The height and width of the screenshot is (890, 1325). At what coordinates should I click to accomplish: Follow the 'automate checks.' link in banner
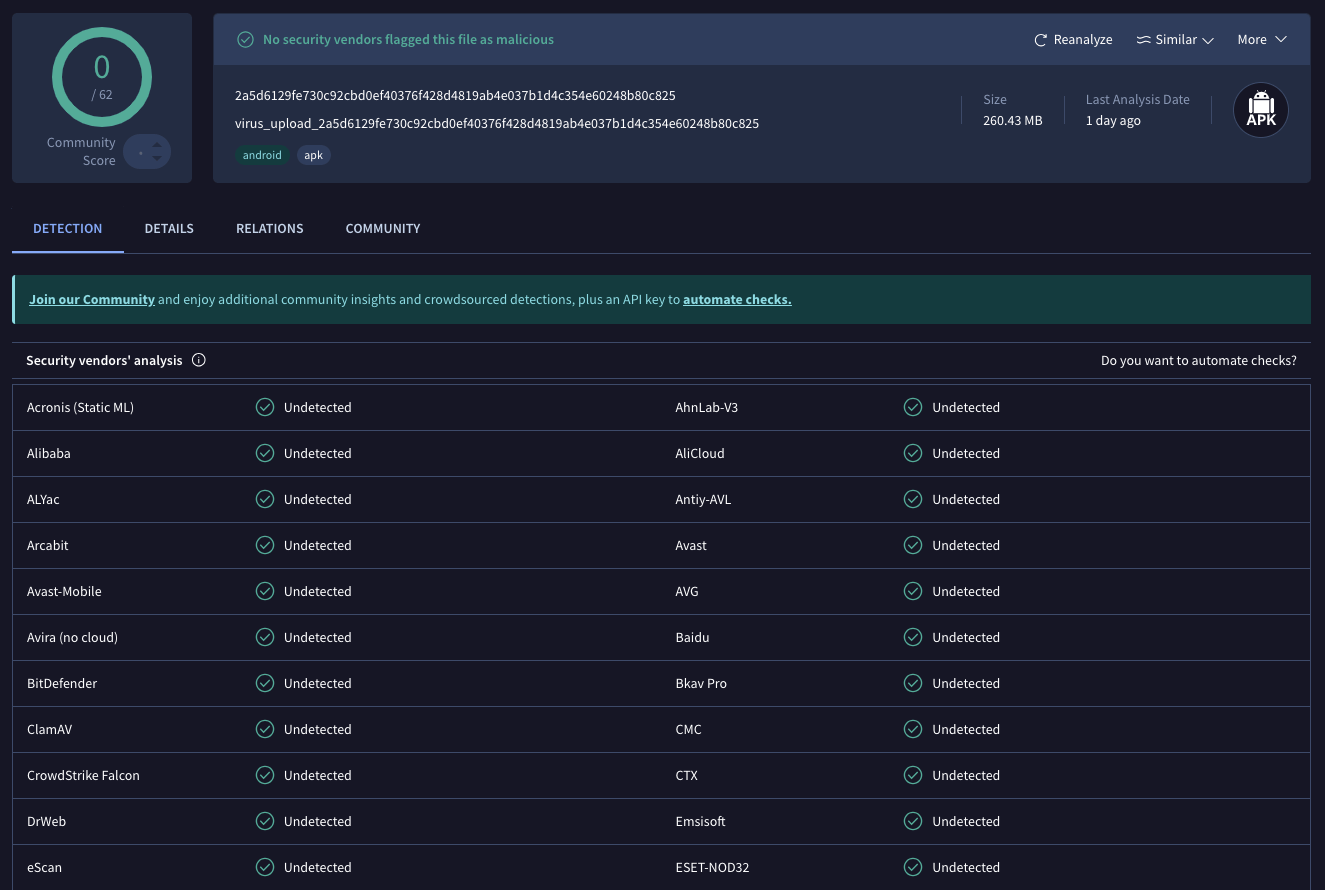click(737, 299)
